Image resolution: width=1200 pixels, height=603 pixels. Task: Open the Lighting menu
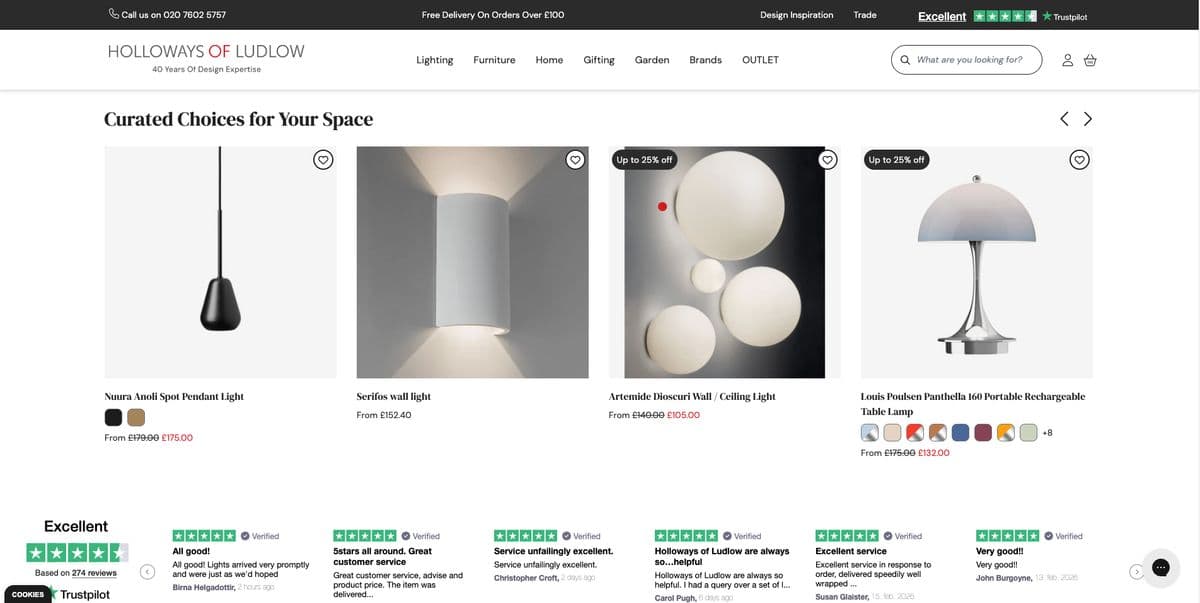[434, 60]
